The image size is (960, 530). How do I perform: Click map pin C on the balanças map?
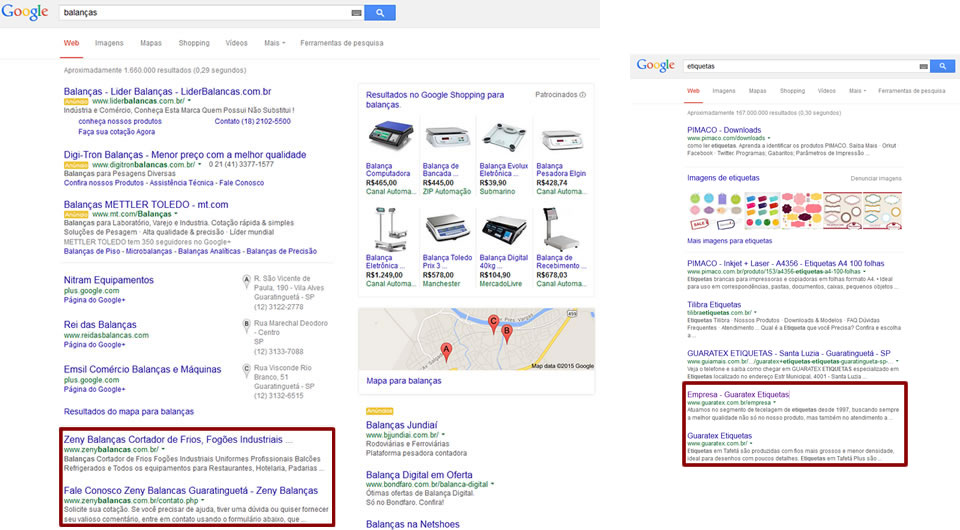pos(493,324)
